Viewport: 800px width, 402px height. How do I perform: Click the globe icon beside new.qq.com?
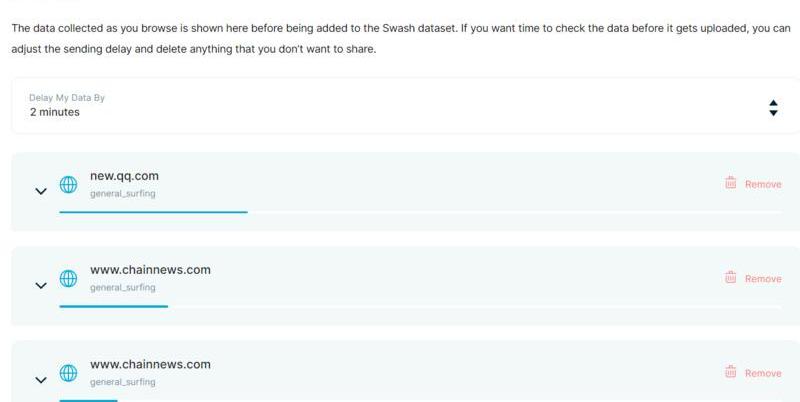pyautogui.click(x=68, y=185)
